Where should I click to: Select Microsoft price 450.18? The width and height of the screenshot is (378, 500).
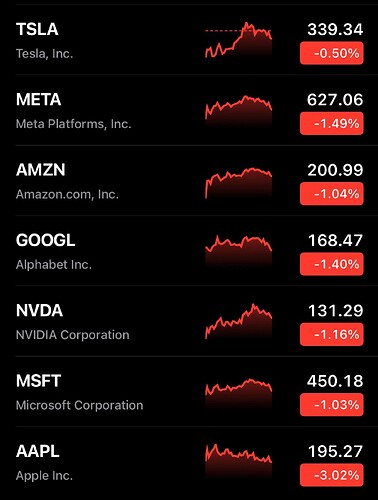click(x=335, y=381)
